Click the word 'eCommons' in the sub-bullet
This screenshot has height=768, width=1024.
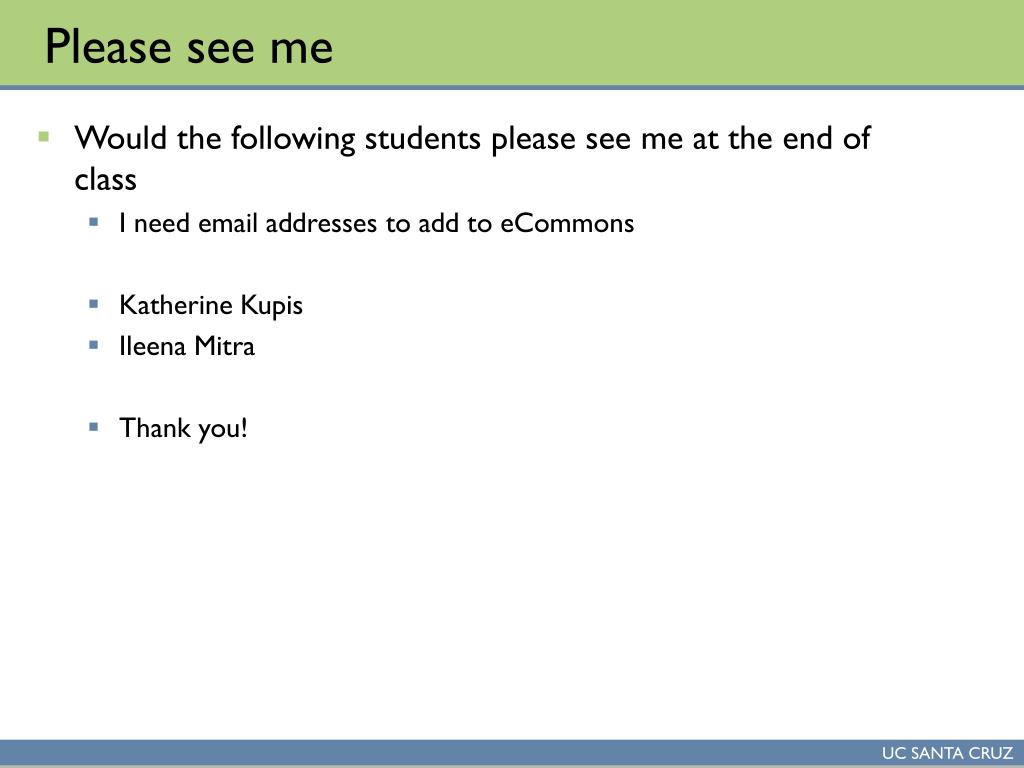568,223
